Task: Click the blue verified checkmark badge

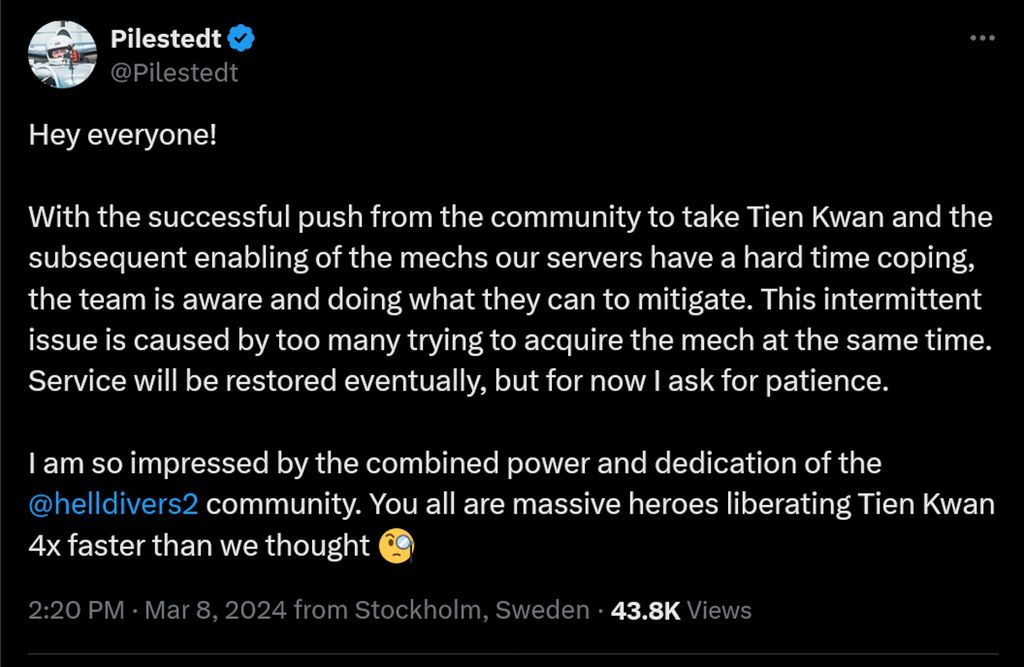Action: click(242, 38)
